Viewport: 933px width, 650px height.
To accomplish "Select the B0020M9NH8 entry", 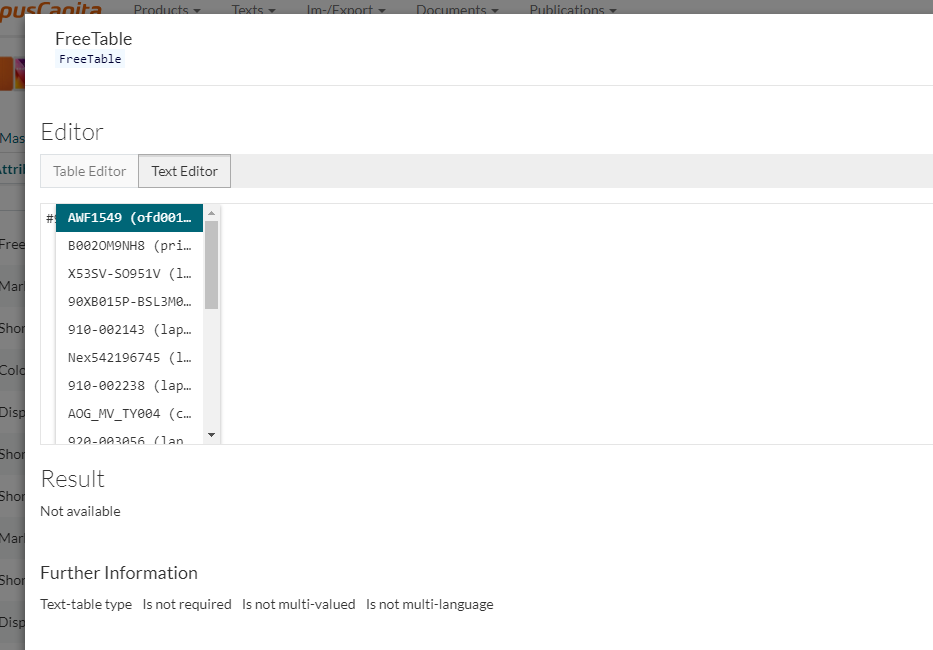I will [x=128, y=245].
